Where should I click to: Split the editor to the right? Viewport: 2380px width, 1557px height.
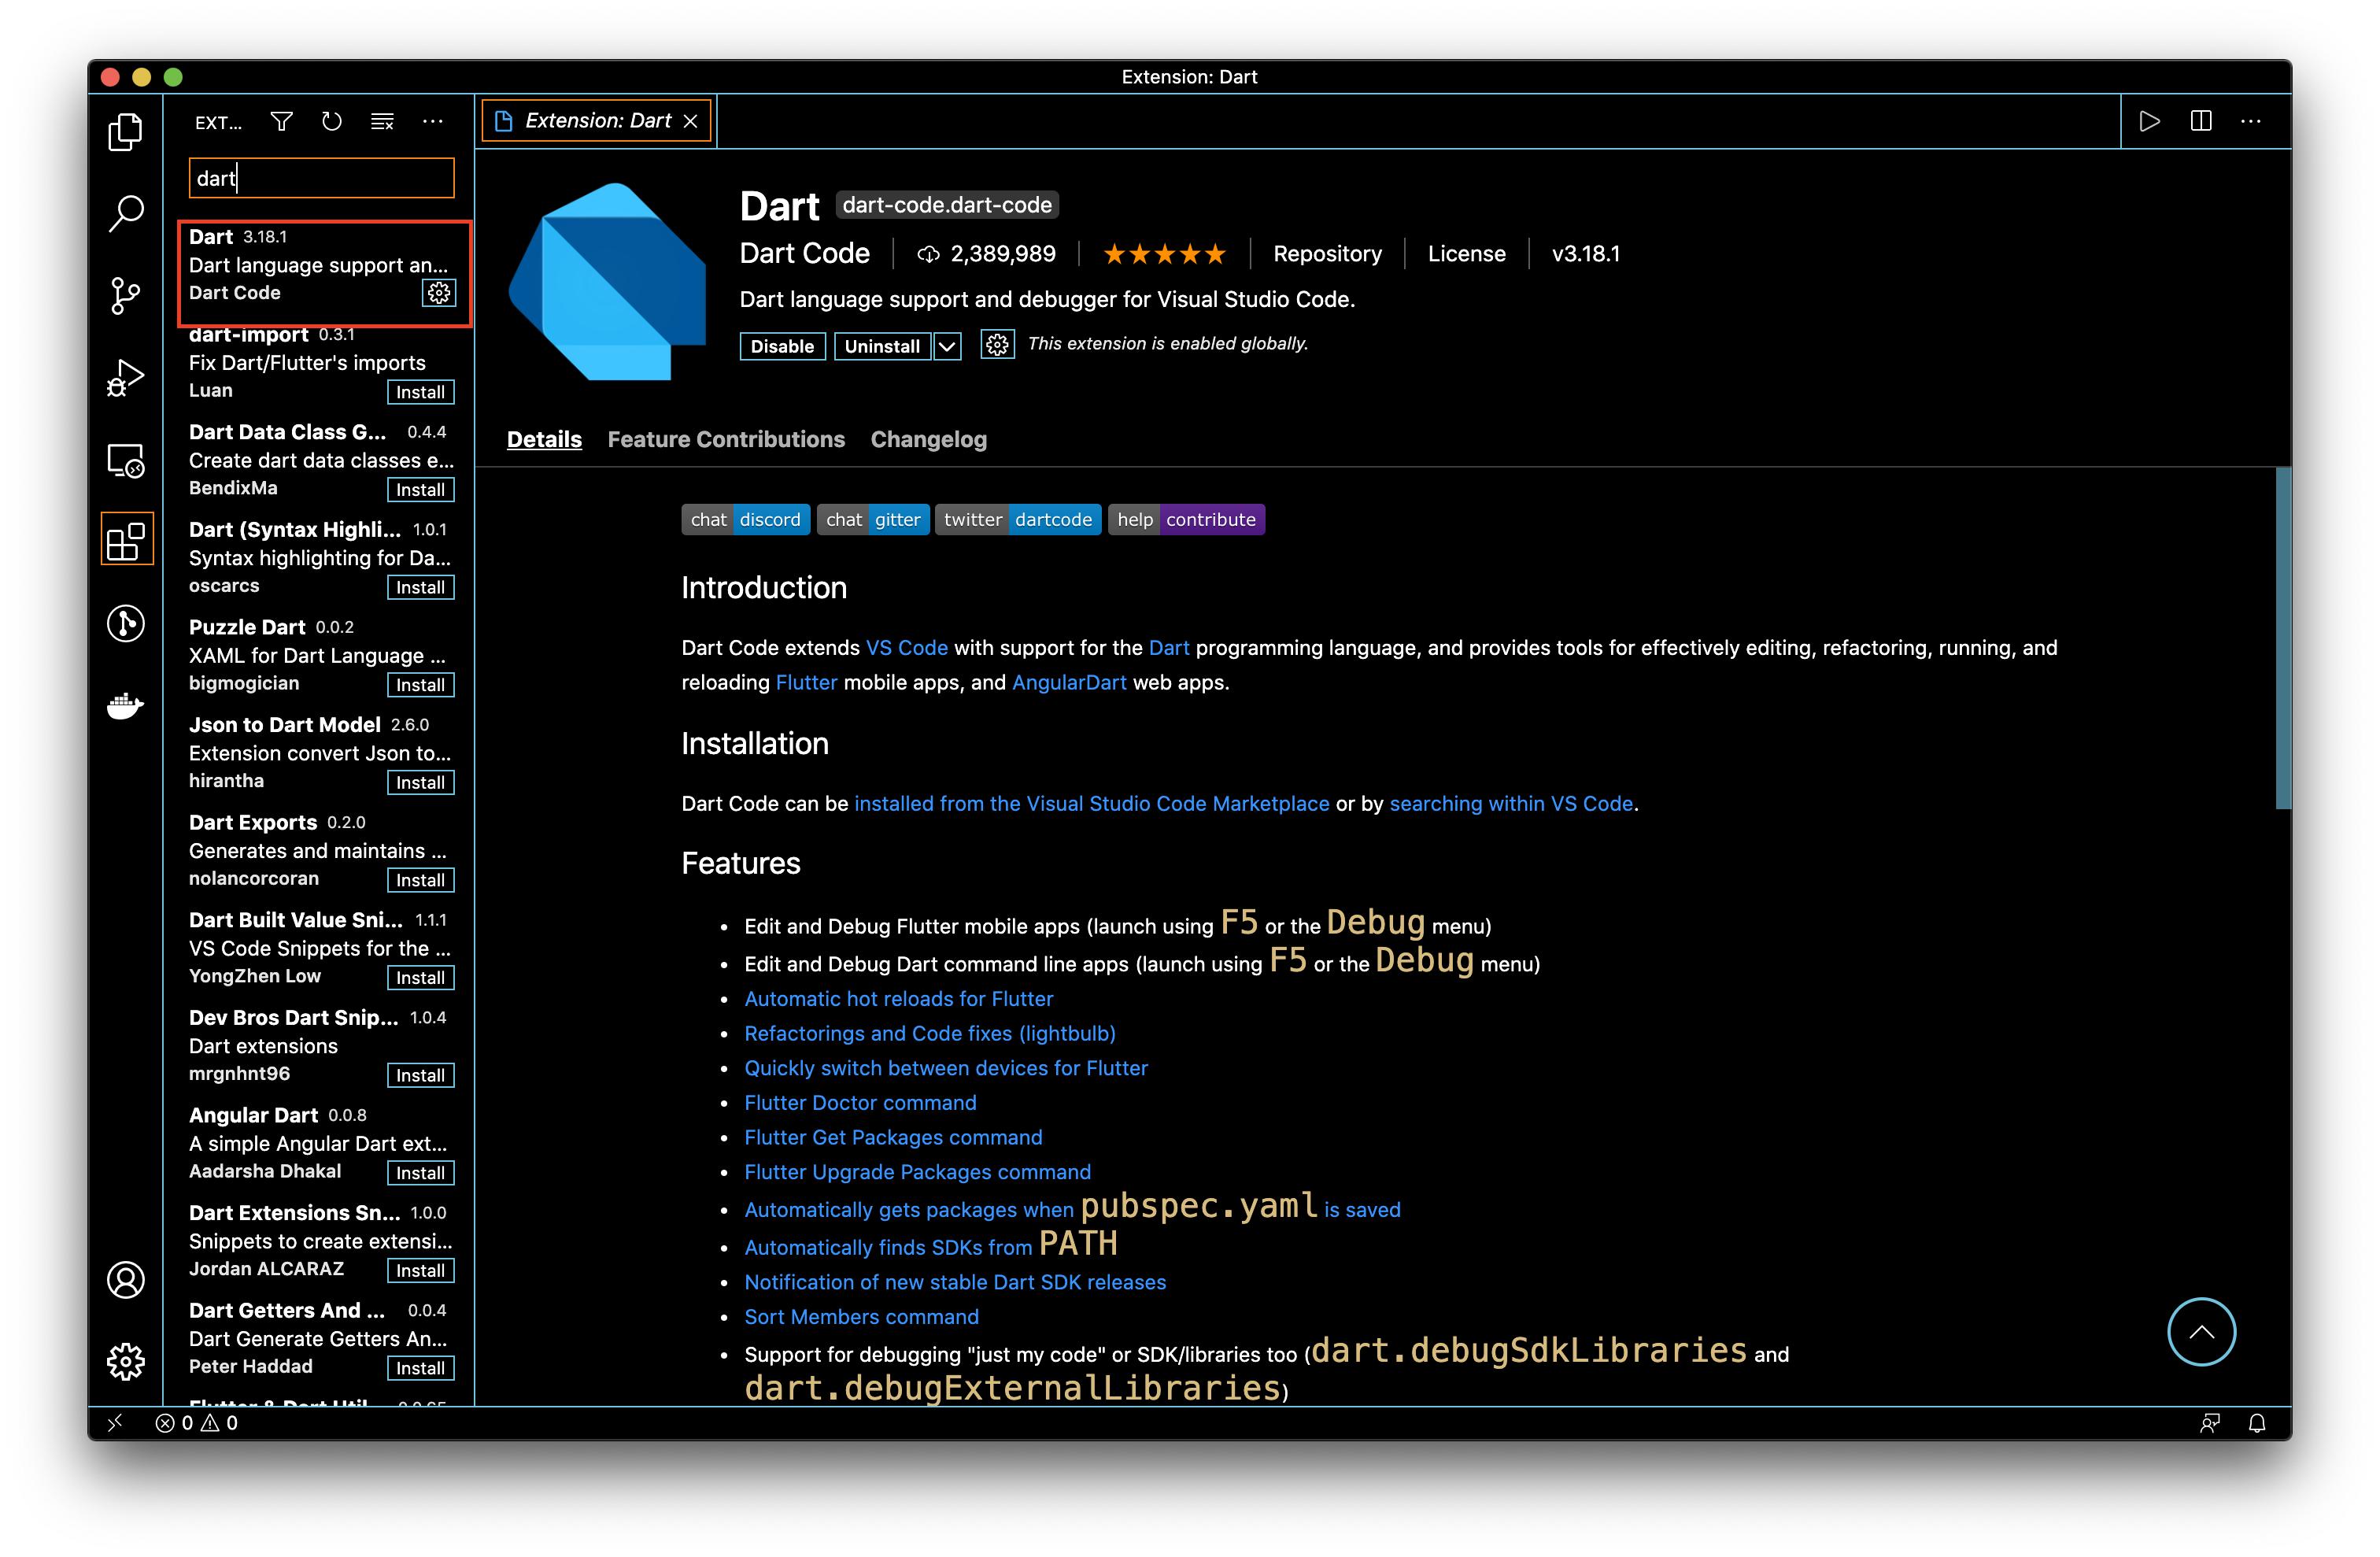[2200, 121]
